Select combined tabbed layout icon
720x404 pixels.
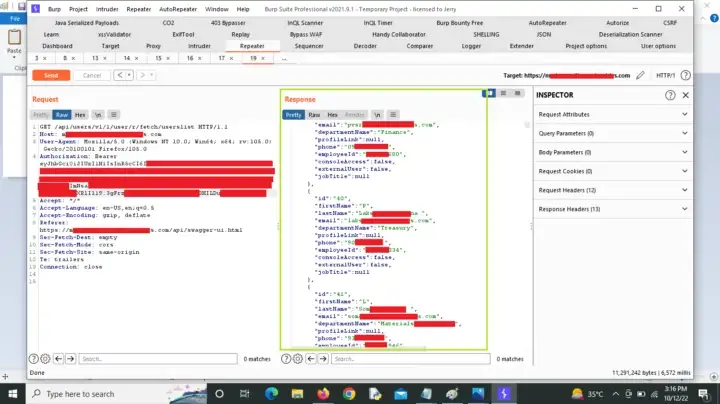coord(518,93)
